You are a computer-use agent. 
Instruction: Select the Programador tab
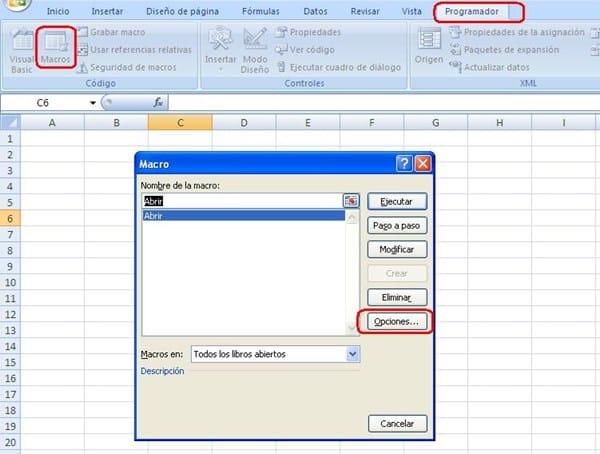(471, 11)
